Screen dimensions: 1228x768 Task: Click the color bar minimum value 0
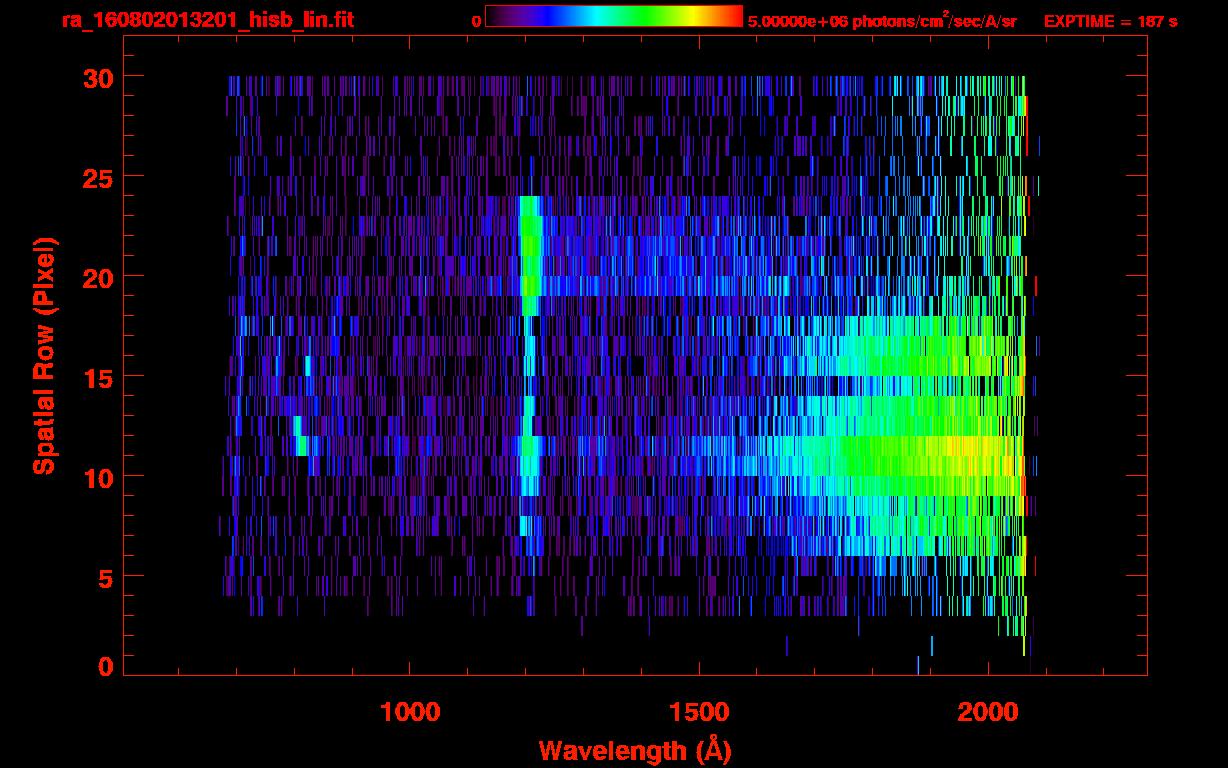click(x=477, y=21)
